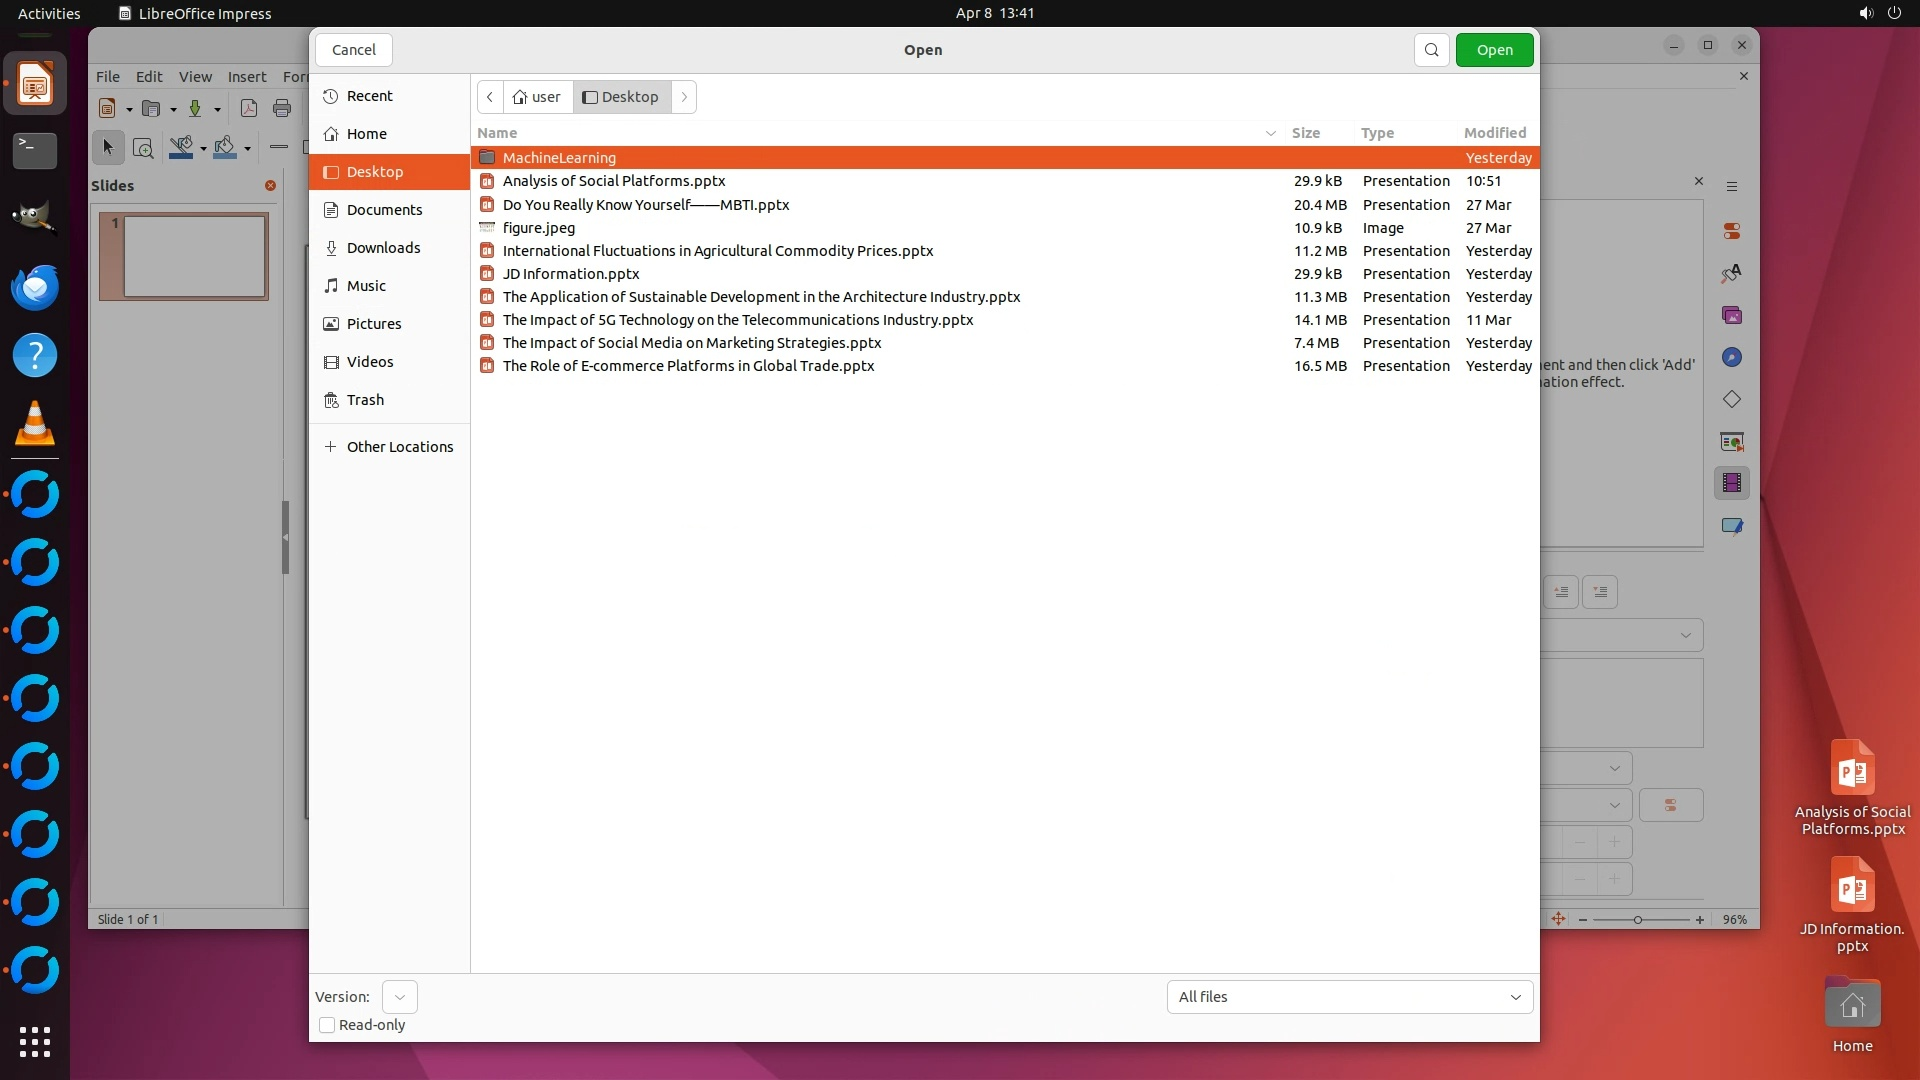Click the PDF export toolbar icon
The height and width of the screenshot is (1080, 1920).
click(249, 109)
